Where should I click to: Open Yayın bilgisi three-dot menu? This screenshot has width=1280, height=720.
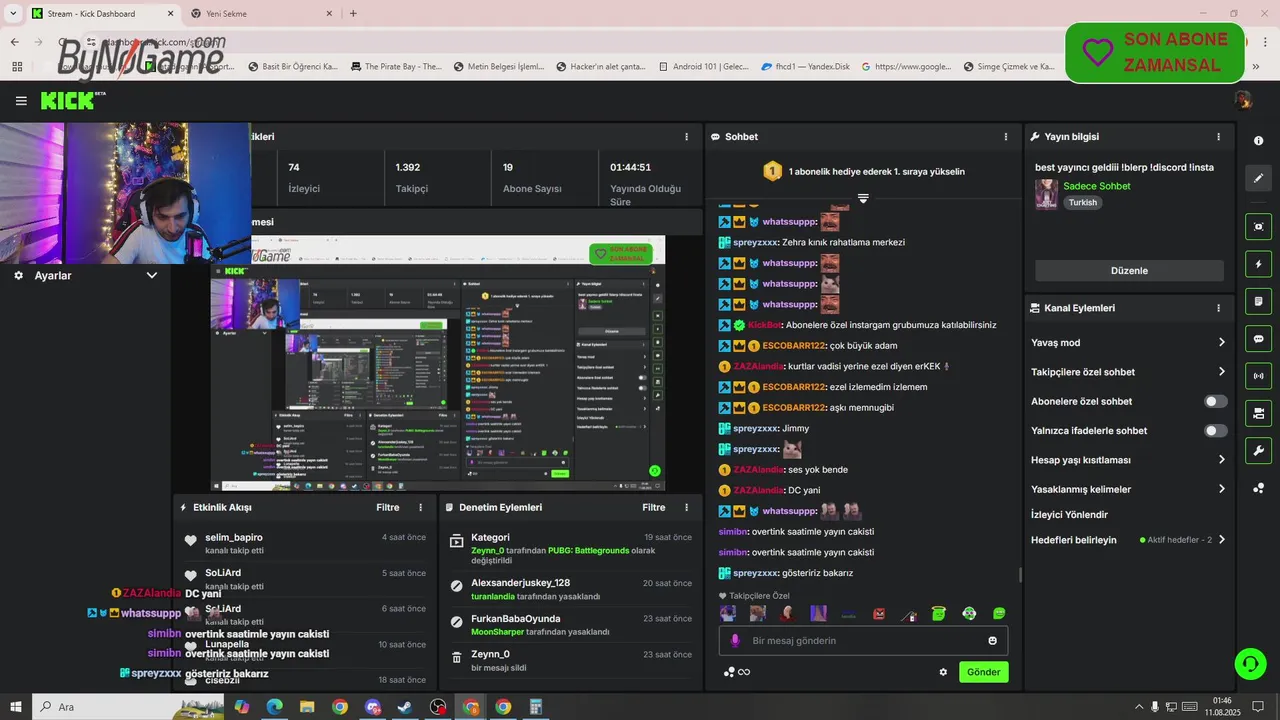[1218, 136]
